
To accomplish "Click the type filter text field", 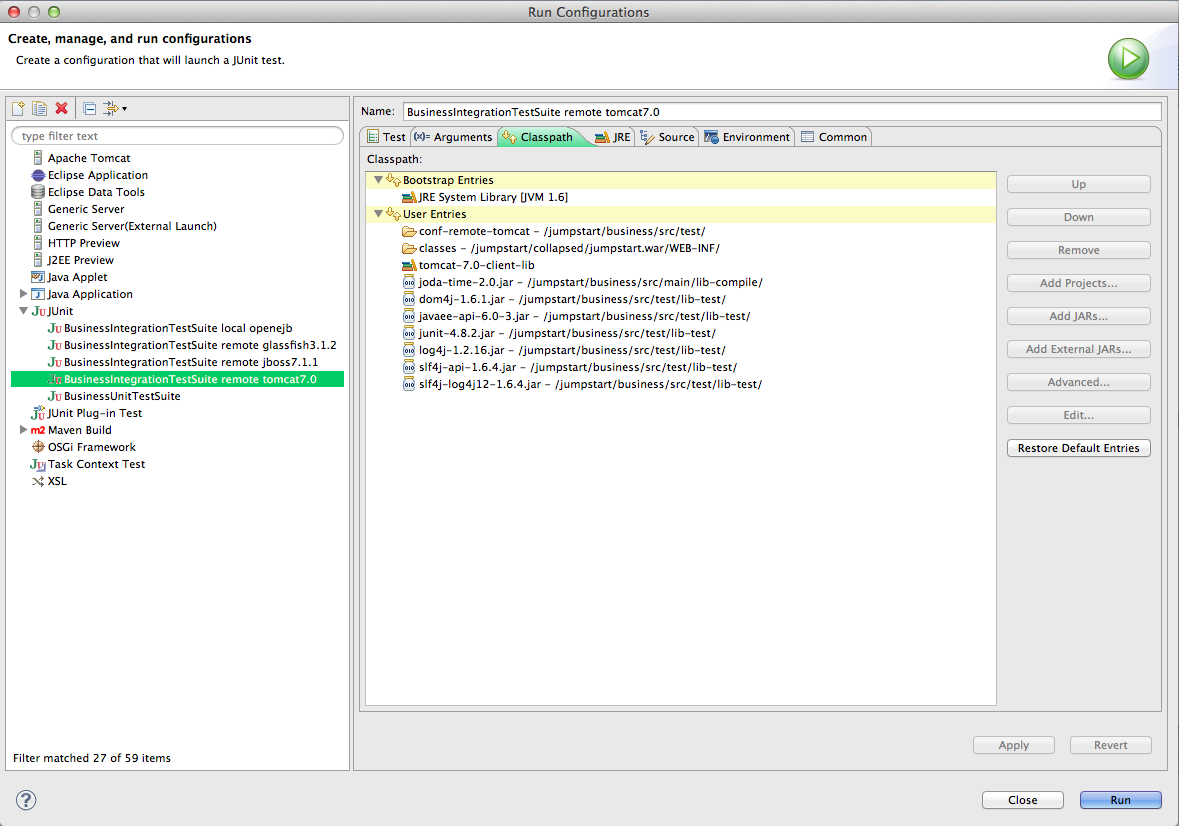I will (177, 136).
